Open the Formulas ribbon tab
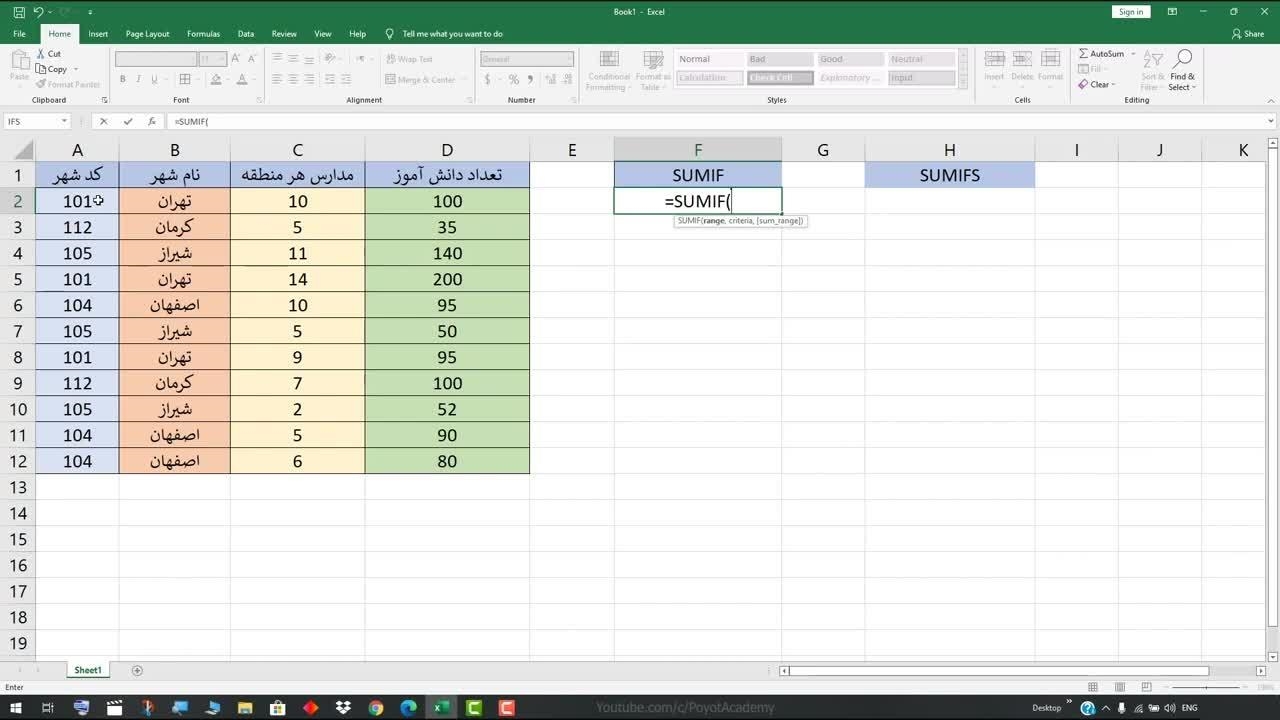This screenshot has width=1280, height=720. (203, 34)
